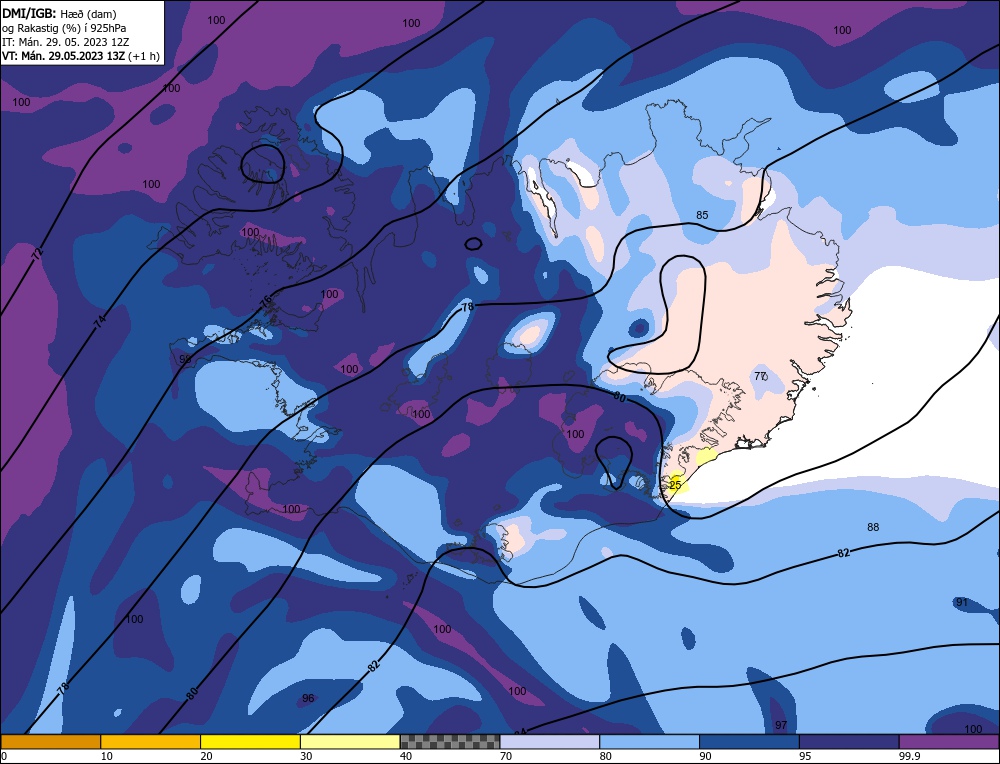Click the humidity value '97' on the map
Viewport: 1000px width, 764px height.
(x=781, y=725)
